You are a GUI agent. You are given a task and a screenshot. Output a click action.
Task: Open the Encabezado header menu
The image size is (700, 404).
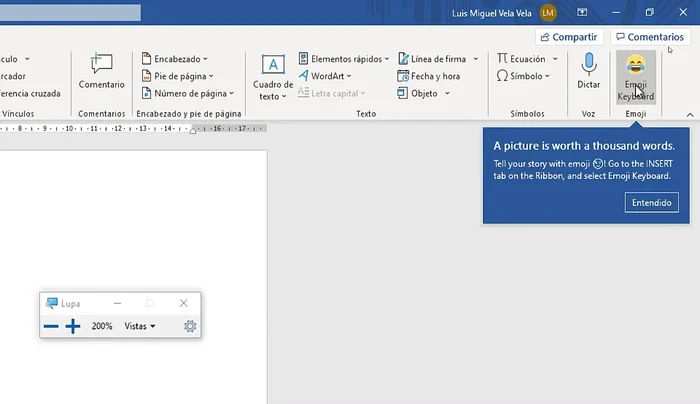coord(175,58)
